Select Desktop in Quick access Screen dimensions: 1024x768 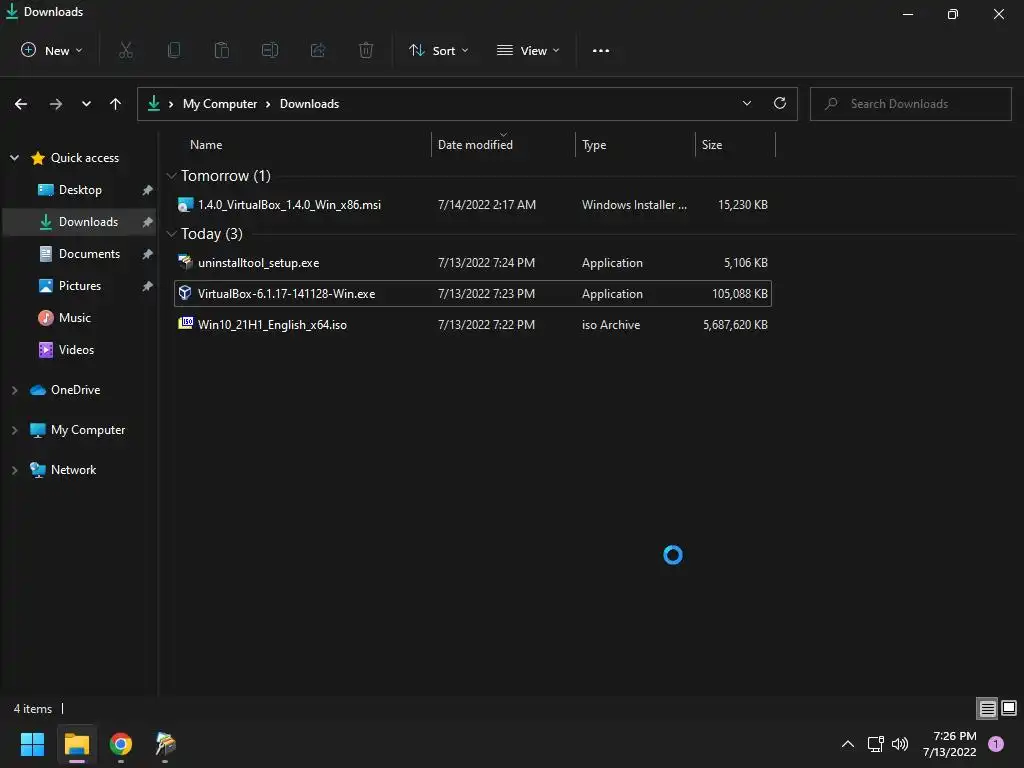(80, 190)
